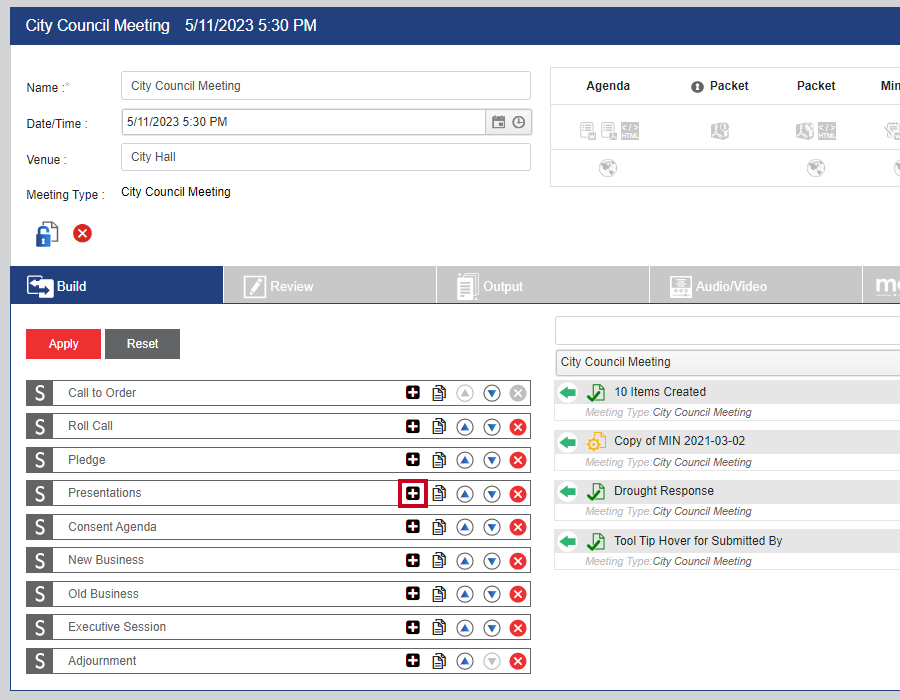Publish Packet globe icon
The height and width of the screenshot is (700, 900).
point(816,168)
